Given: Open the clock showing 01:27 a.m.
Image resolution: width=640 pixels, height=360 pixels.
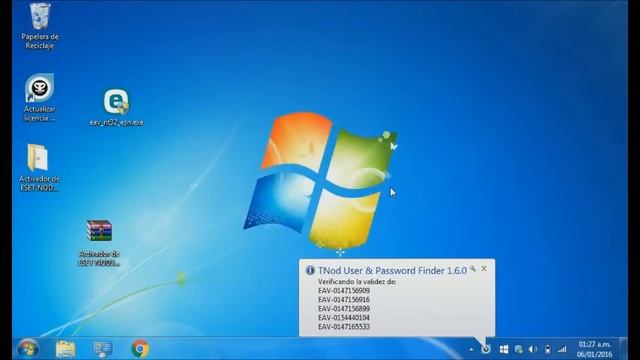Looking at the screenshot, I should click(x=594, y=349).
